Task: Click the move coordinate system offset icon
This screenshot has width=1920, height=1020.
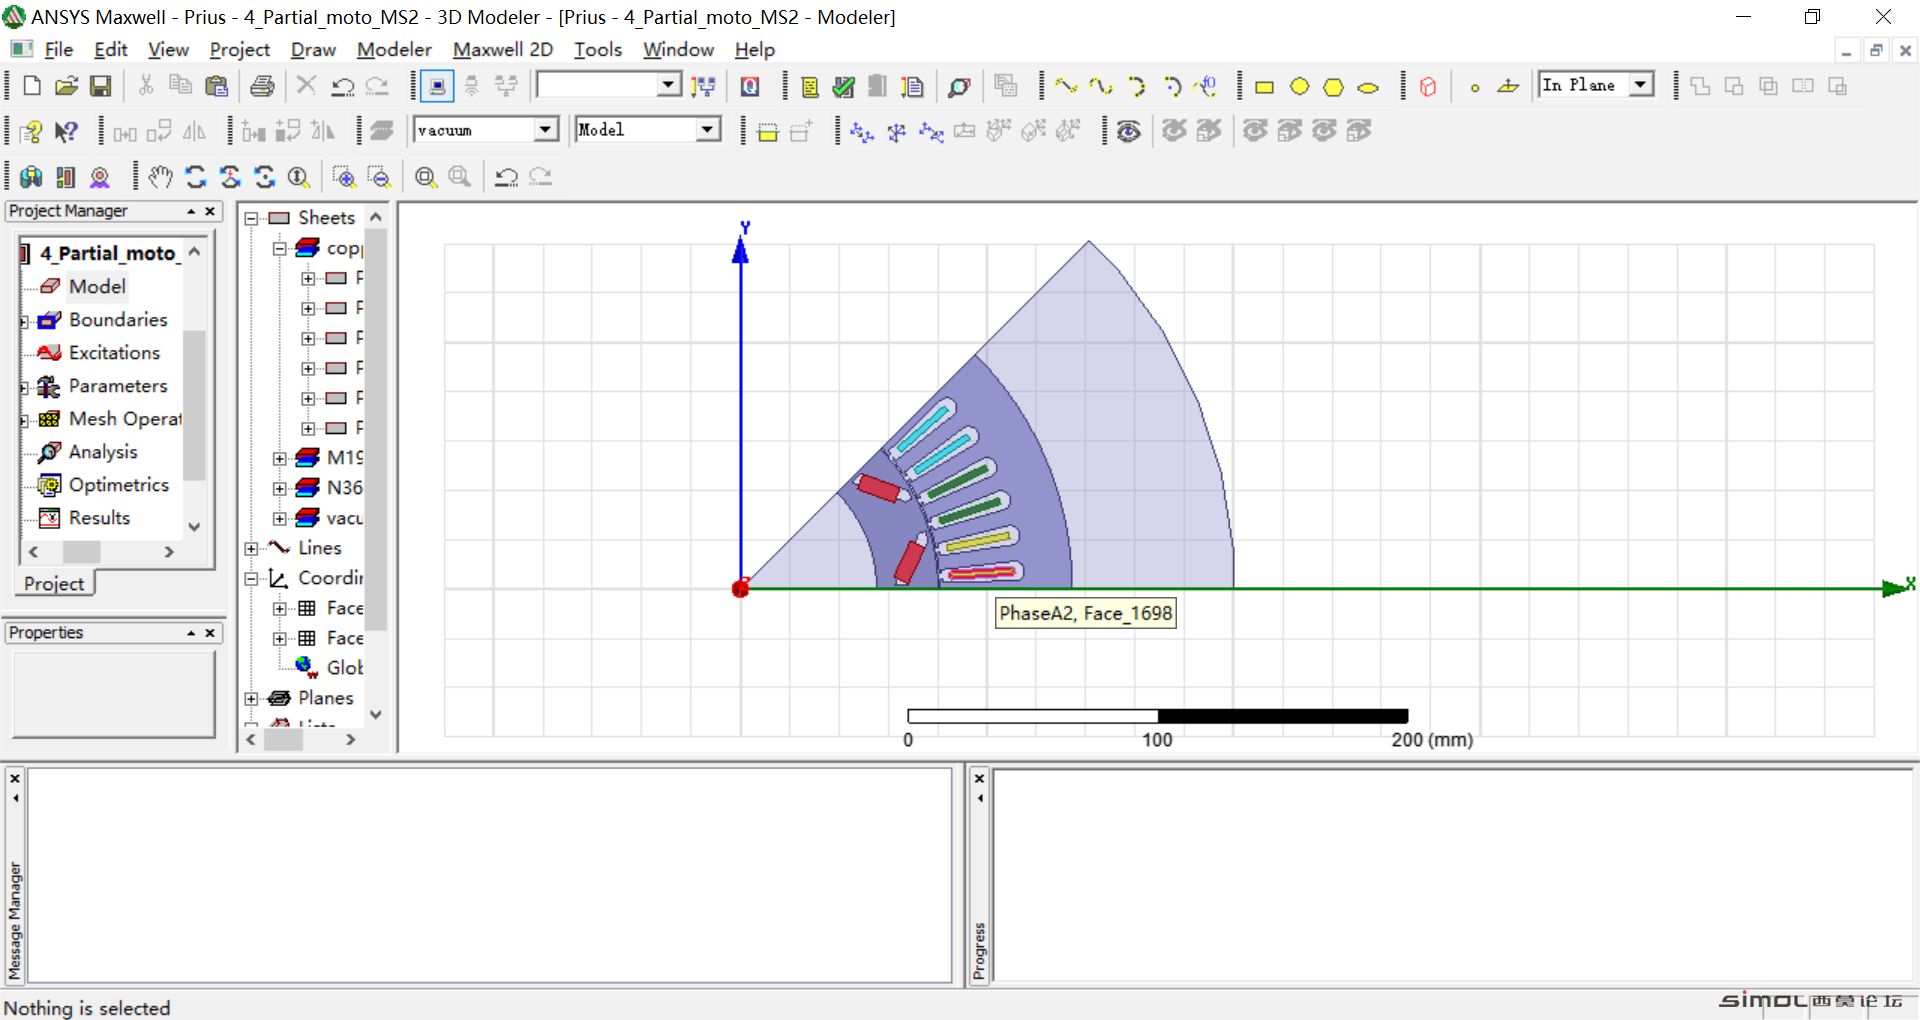Action: [861, 131]
